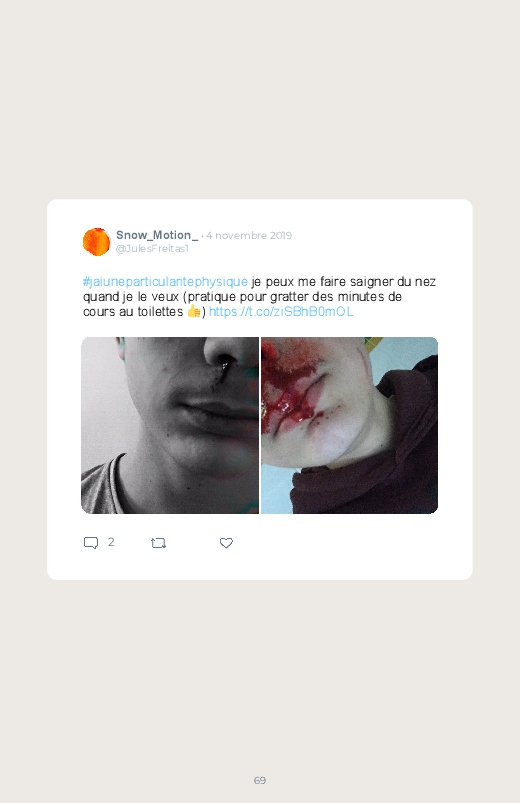The height and width of the screenshot is (803, 520).
Task: Click the @JulesFreitas1 handle
Action: pyautogui.click(x=152, y=248)
